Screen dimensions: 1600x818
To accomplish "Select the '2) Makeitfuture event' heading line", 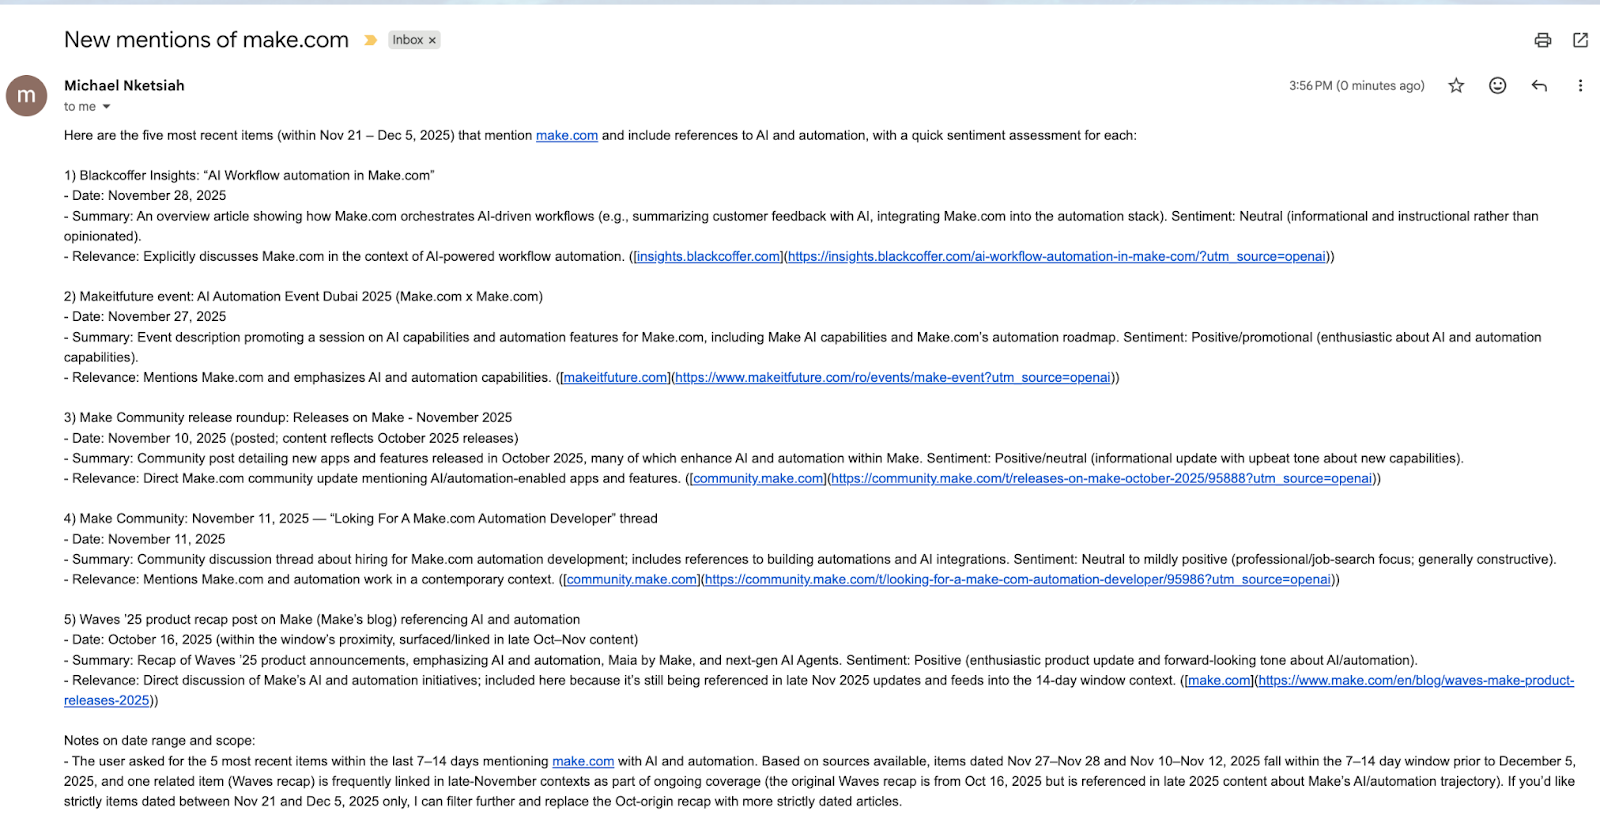I will (303, 297).
